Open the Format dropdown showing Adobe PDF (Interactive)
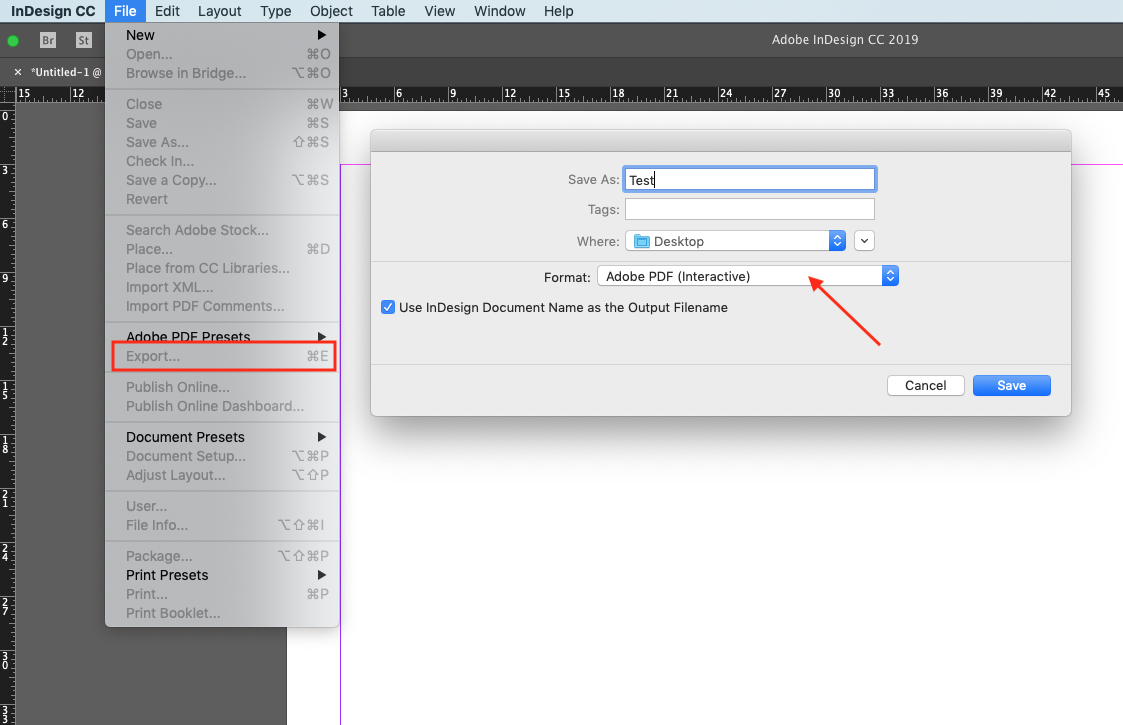The image size is (1123, 725). tap(747, 276)
